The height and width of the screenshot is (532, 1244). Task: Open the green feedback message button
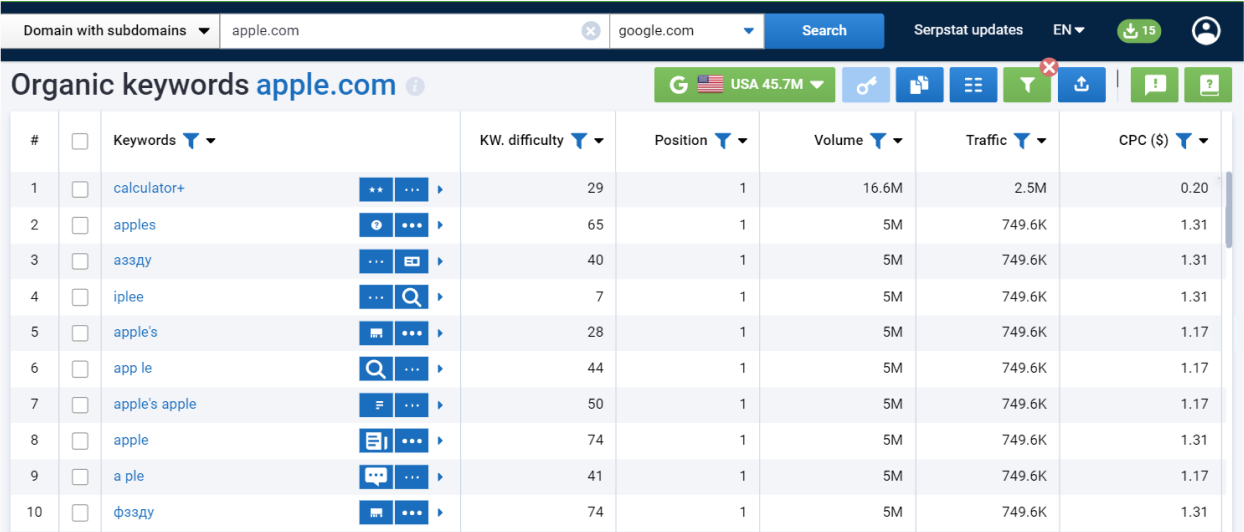tap(1155, 86)
